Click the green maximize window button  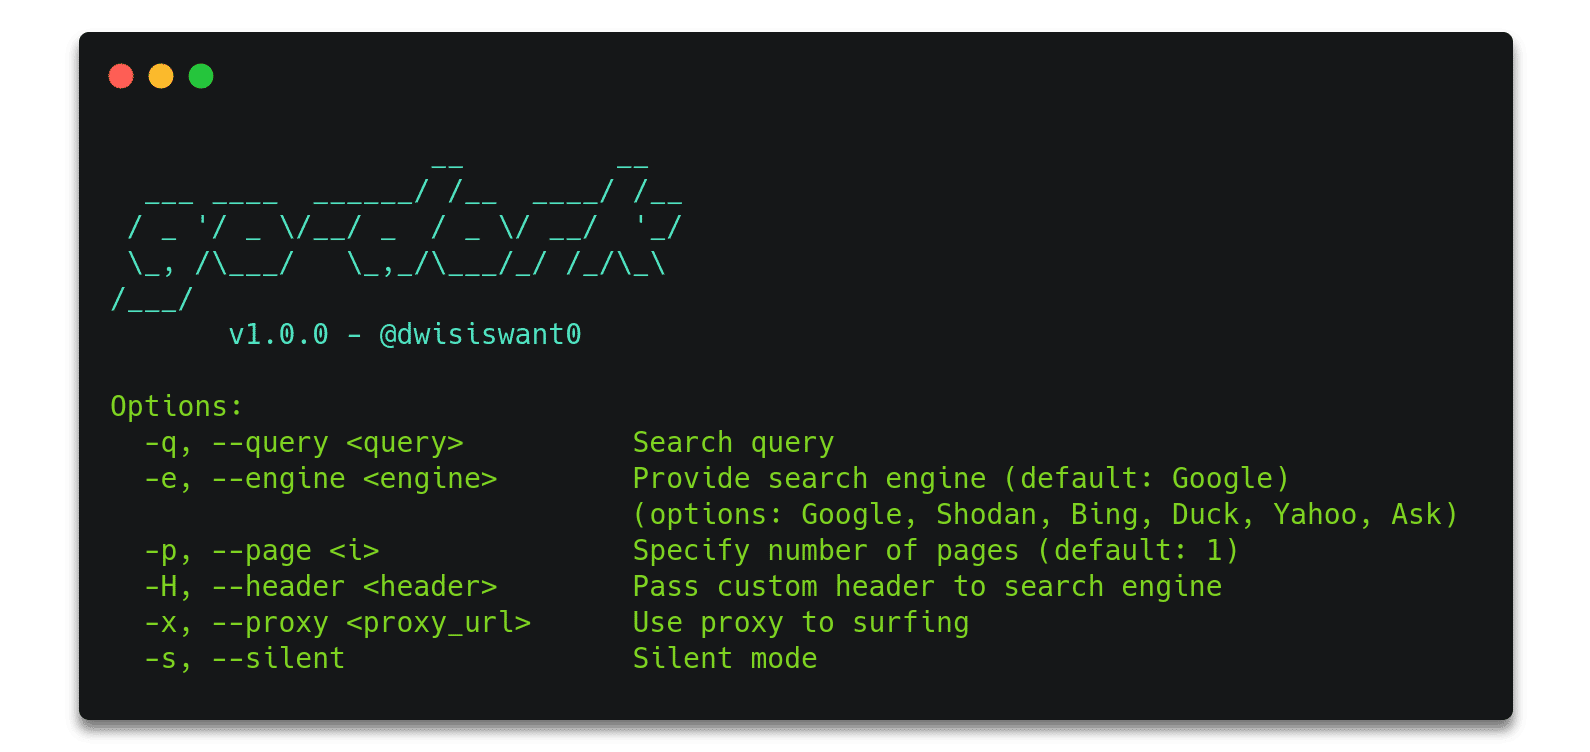pos(201,76)
